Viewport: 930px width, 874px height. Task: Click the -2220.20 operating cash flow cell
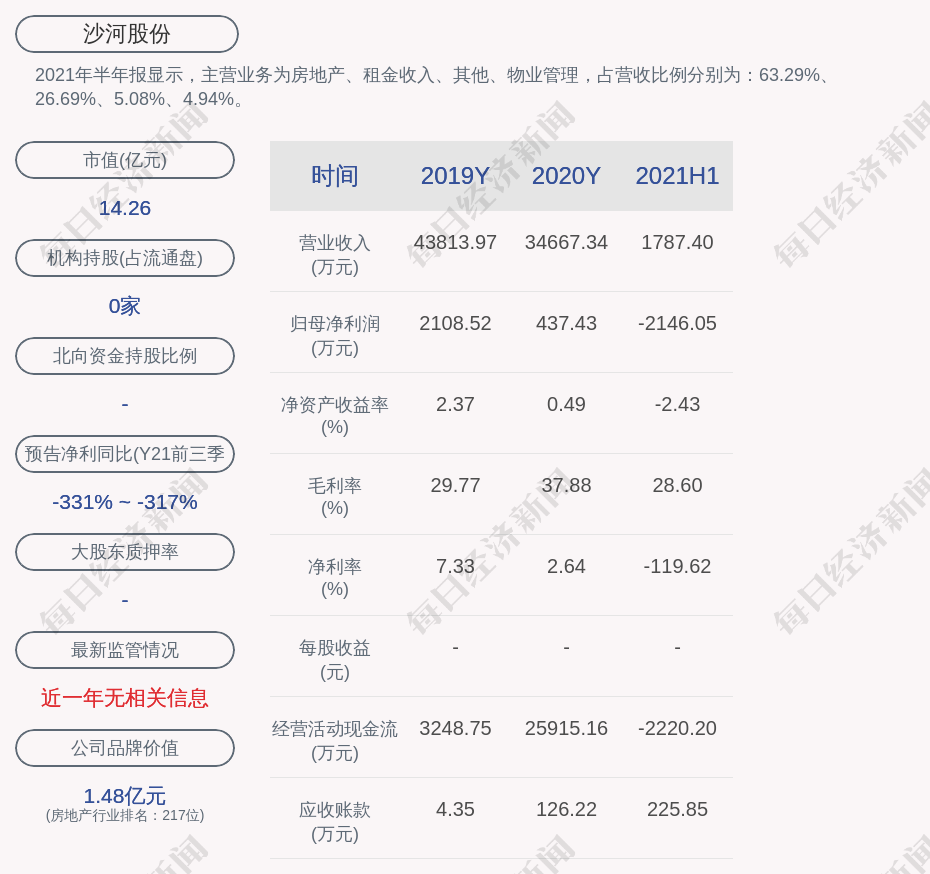677,728
